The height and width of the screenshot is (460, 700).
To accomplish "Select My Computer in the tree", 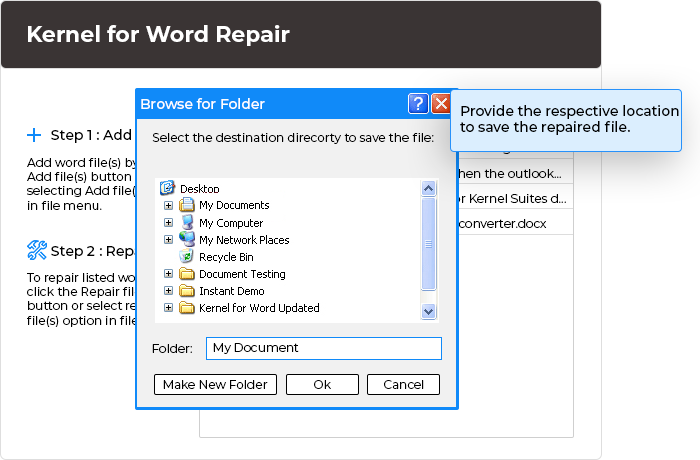I will pos(231,223).
